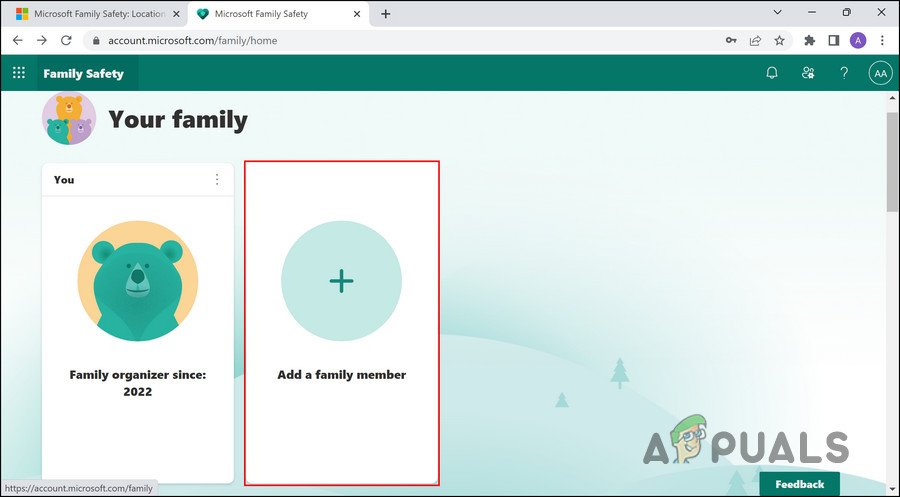This screenshot has width=900, height=497.
Task: Click the Your family heading
Action: tap(178, 119)
